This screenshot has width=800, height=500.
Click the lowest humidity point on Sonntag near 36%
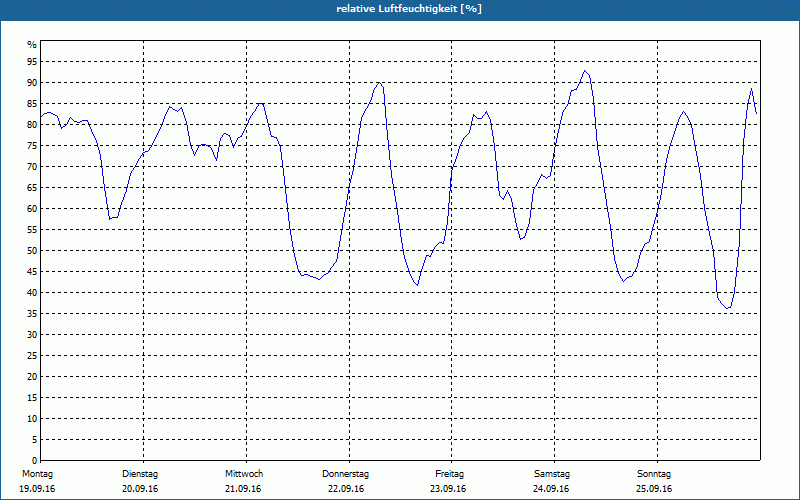tap(728, 308)
